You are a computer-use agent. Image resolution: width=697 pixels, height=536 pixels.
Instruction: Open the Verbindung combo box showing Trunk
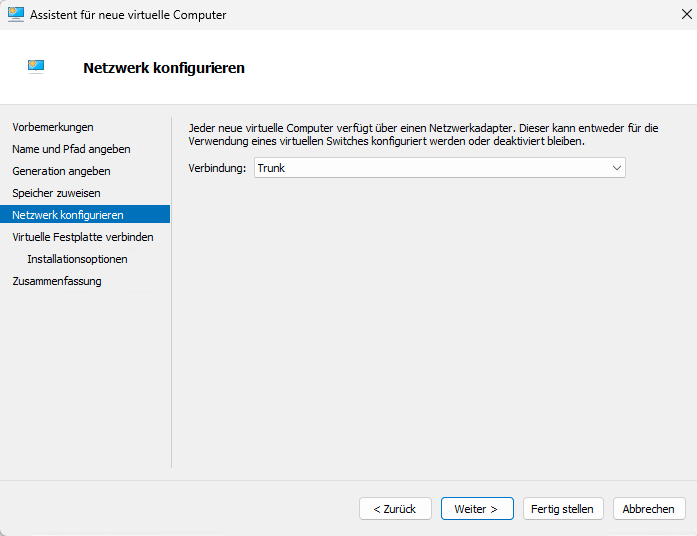pyautogui.click(x=430, y=168)
